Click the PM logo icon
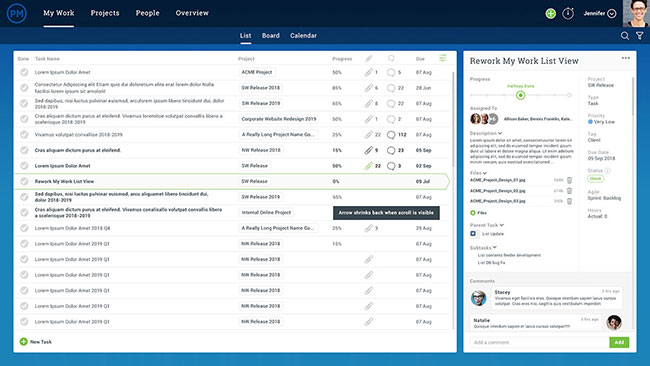The image size is (650, 366). [x=17, y=13]
